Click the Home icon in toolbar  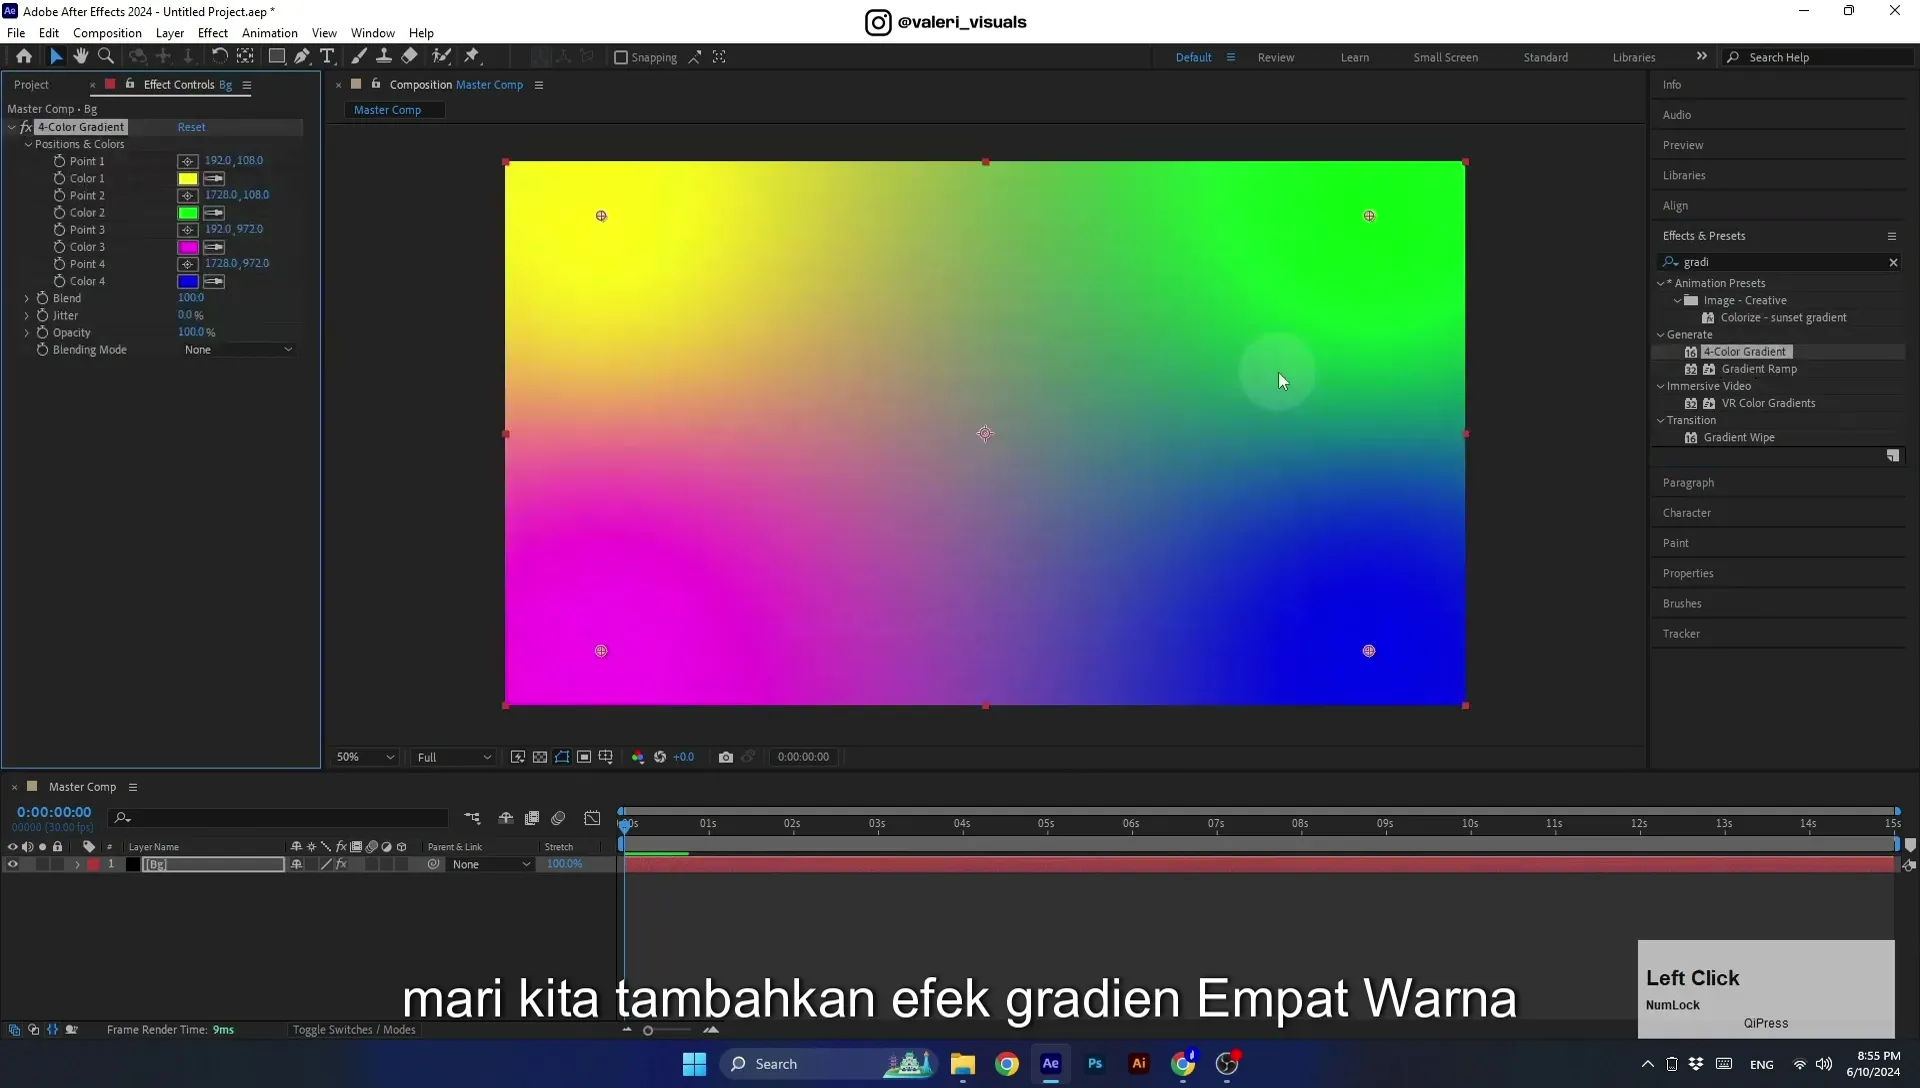click(24, 57)
